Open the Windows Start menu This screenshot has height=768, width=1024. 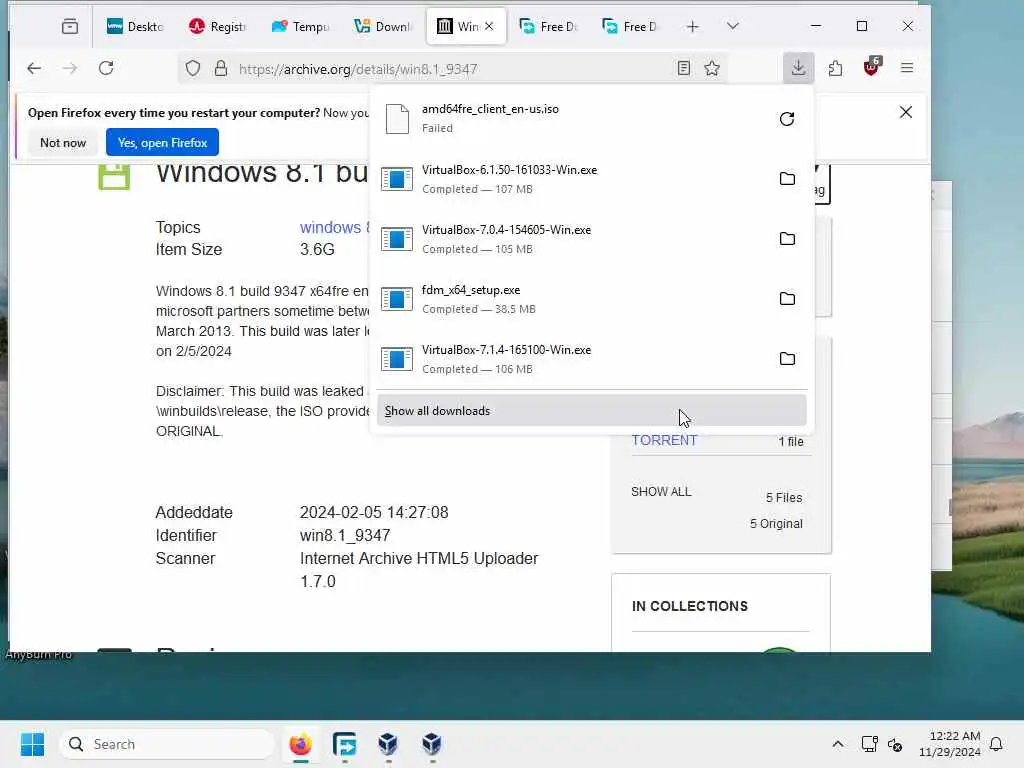[x=32, y=744]
